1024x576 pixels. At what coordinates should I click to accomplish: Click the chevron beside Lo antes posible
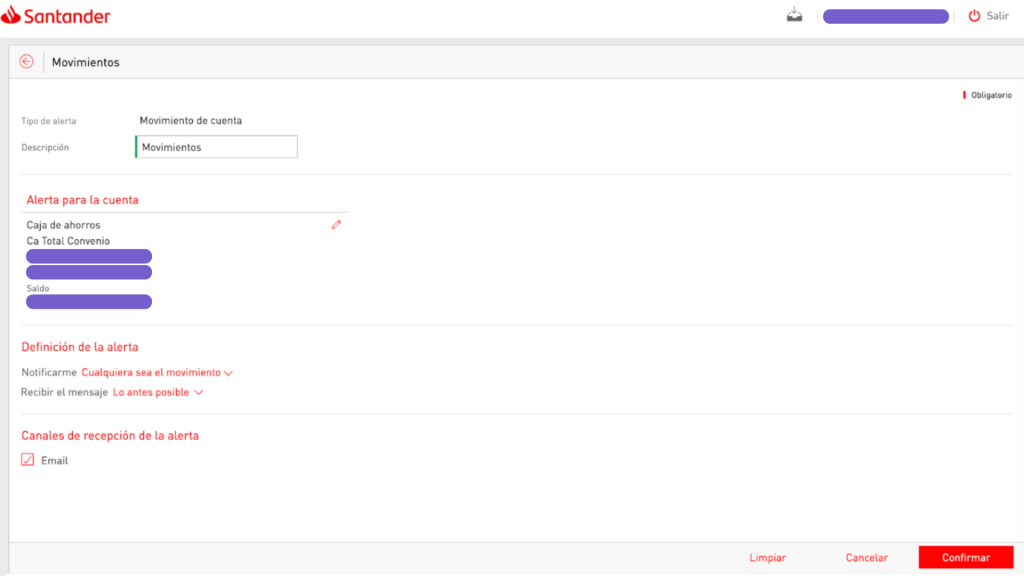(199, 392)
